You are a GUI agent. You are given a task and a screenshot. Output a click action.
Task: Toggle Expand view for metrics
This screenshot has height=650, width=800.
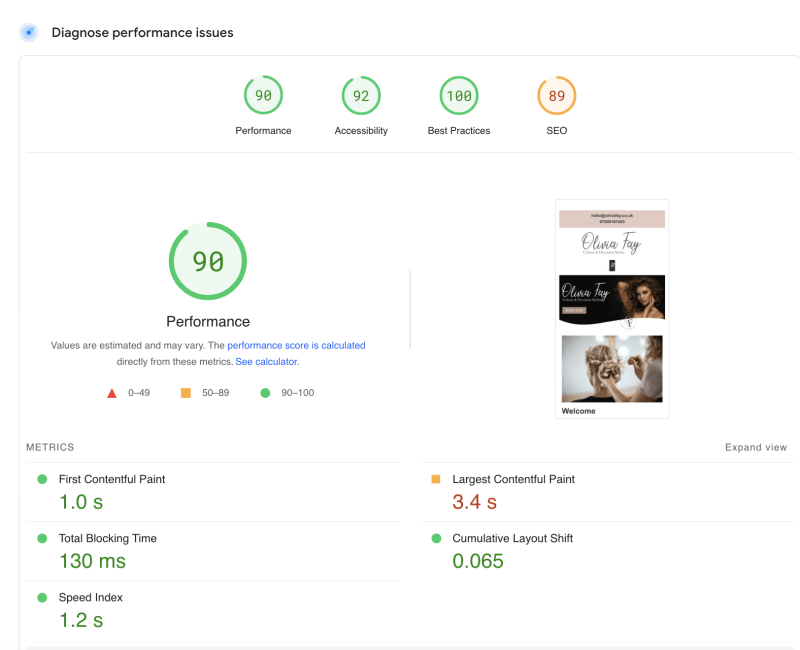(x=755, y=448)
